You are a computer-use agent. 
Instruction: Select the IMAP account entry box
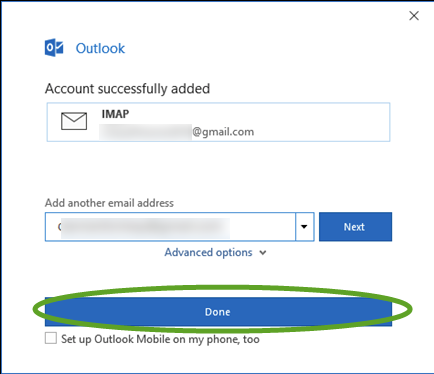coord(218,122)
